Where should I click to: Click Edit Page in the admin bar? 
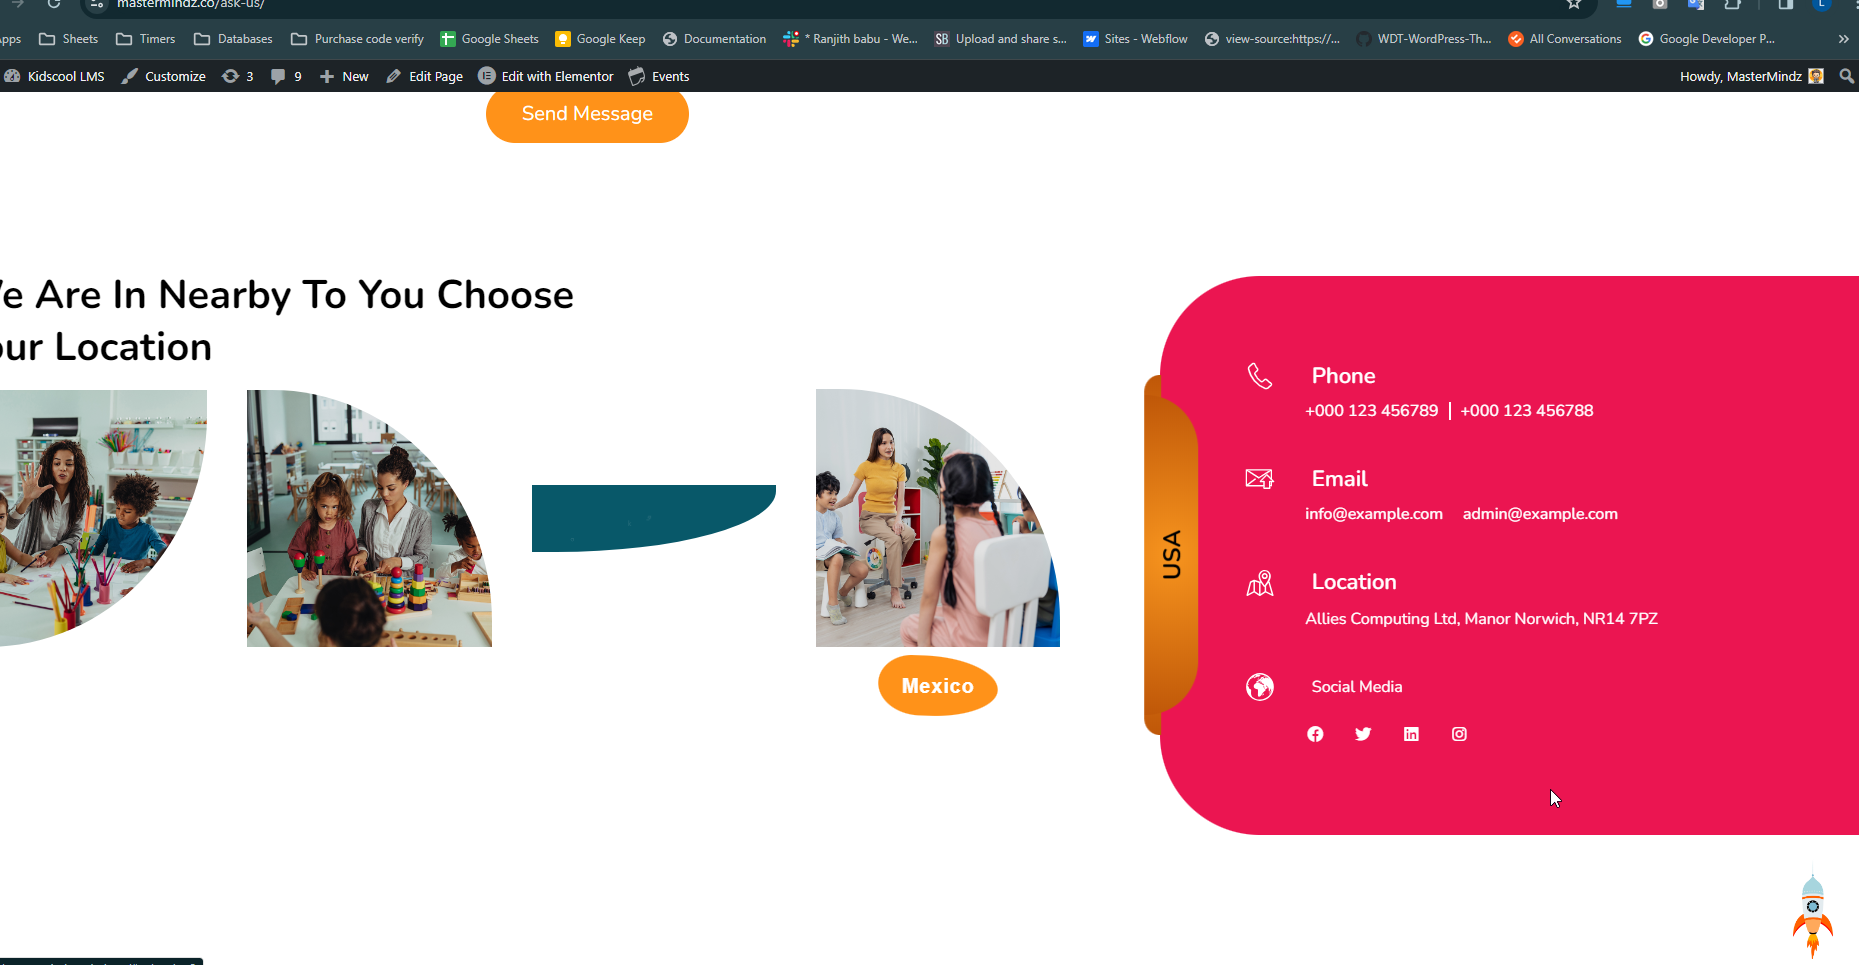425,76
